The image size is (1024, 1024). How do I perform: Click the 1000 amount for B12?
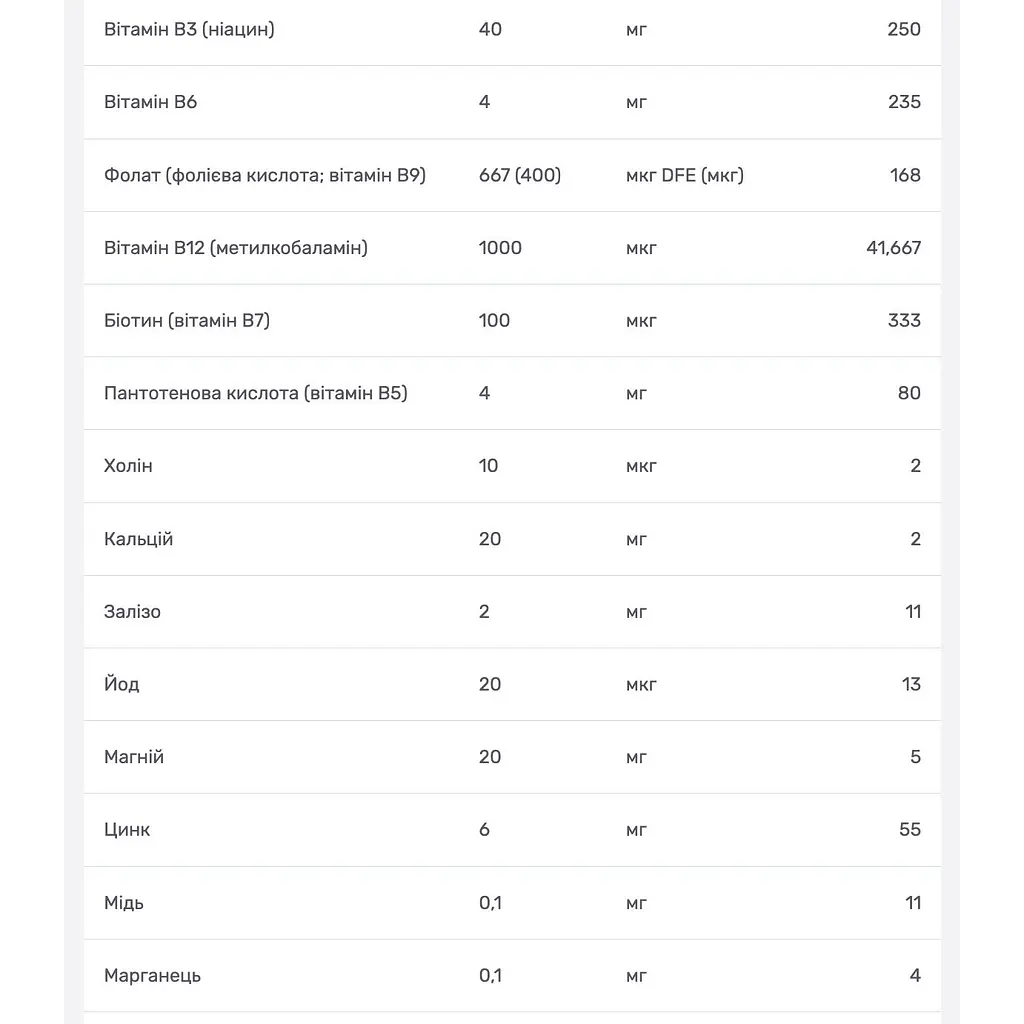500,248
